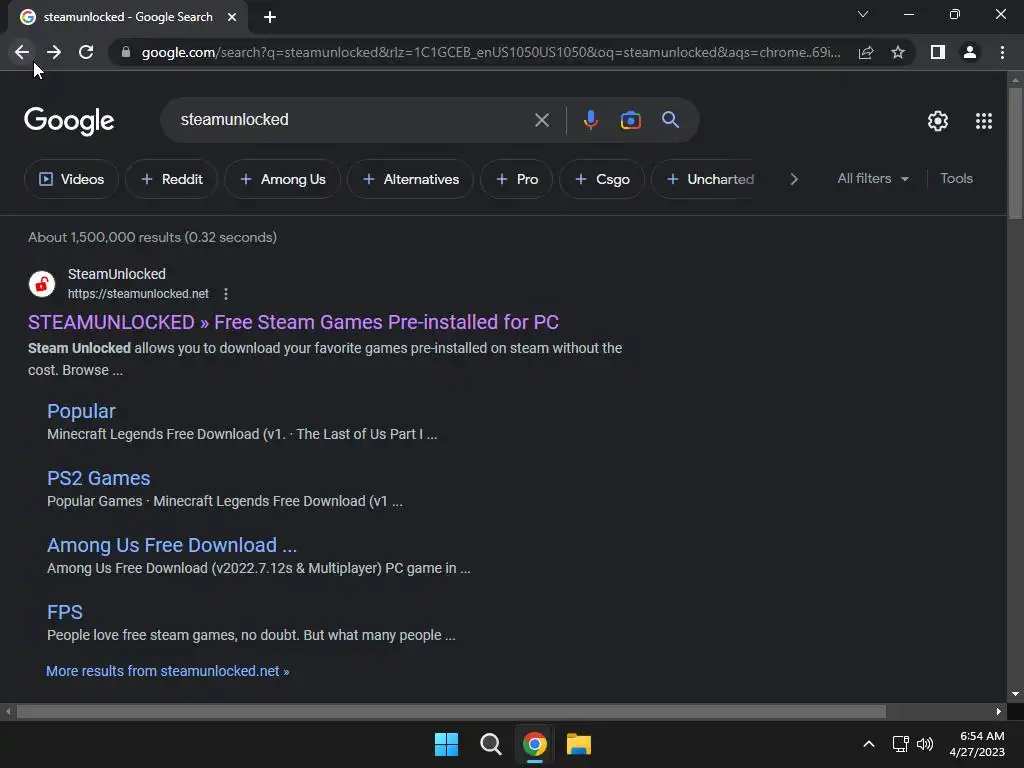Click the horizontal scrollbar thumb
The image size is (1024, 768).
(x=451, y=711)
